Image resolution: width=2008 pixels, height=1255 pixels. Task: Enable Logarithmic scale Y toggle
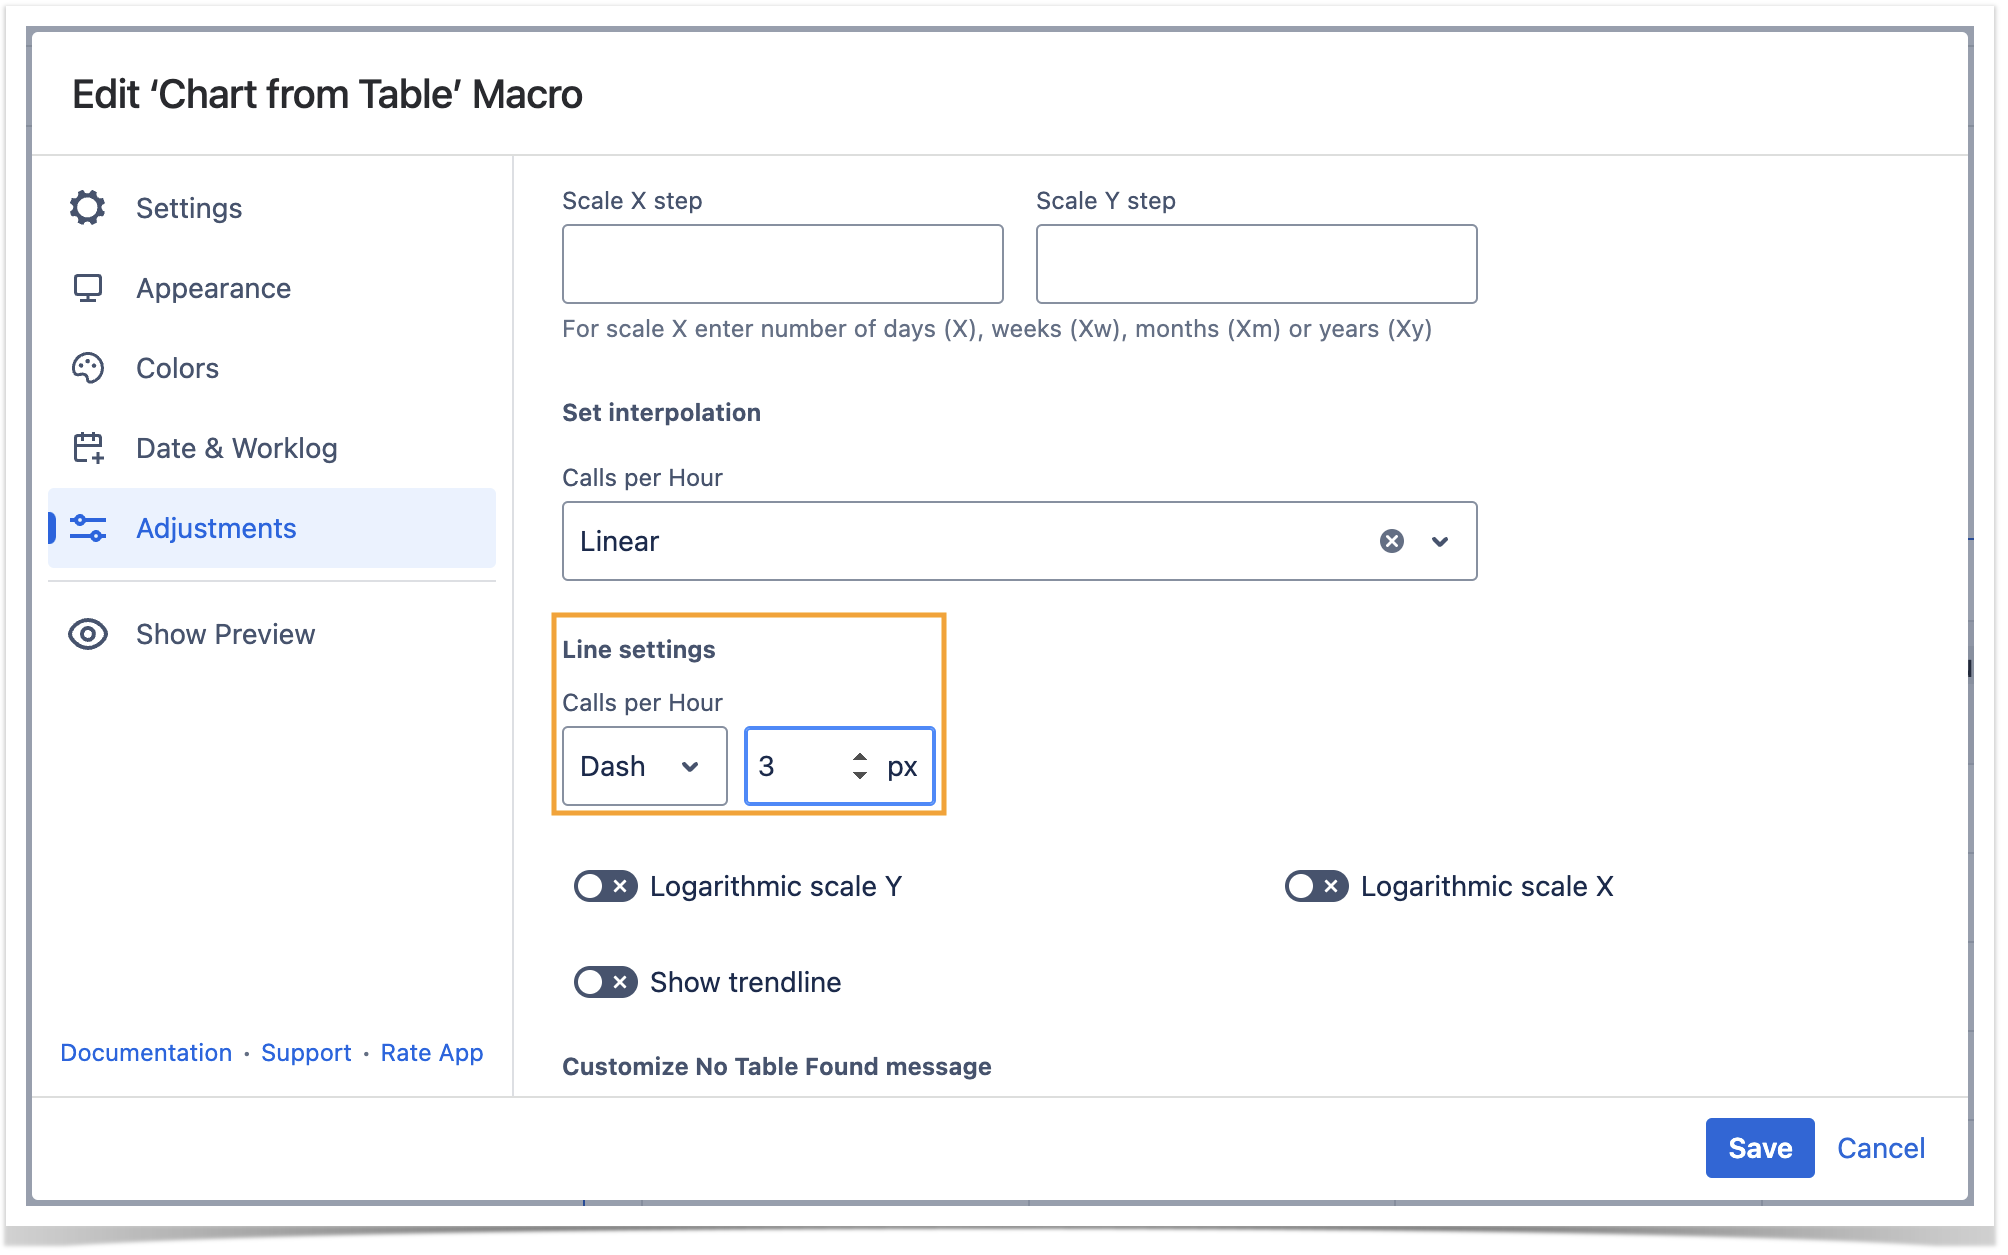point(605,886)
